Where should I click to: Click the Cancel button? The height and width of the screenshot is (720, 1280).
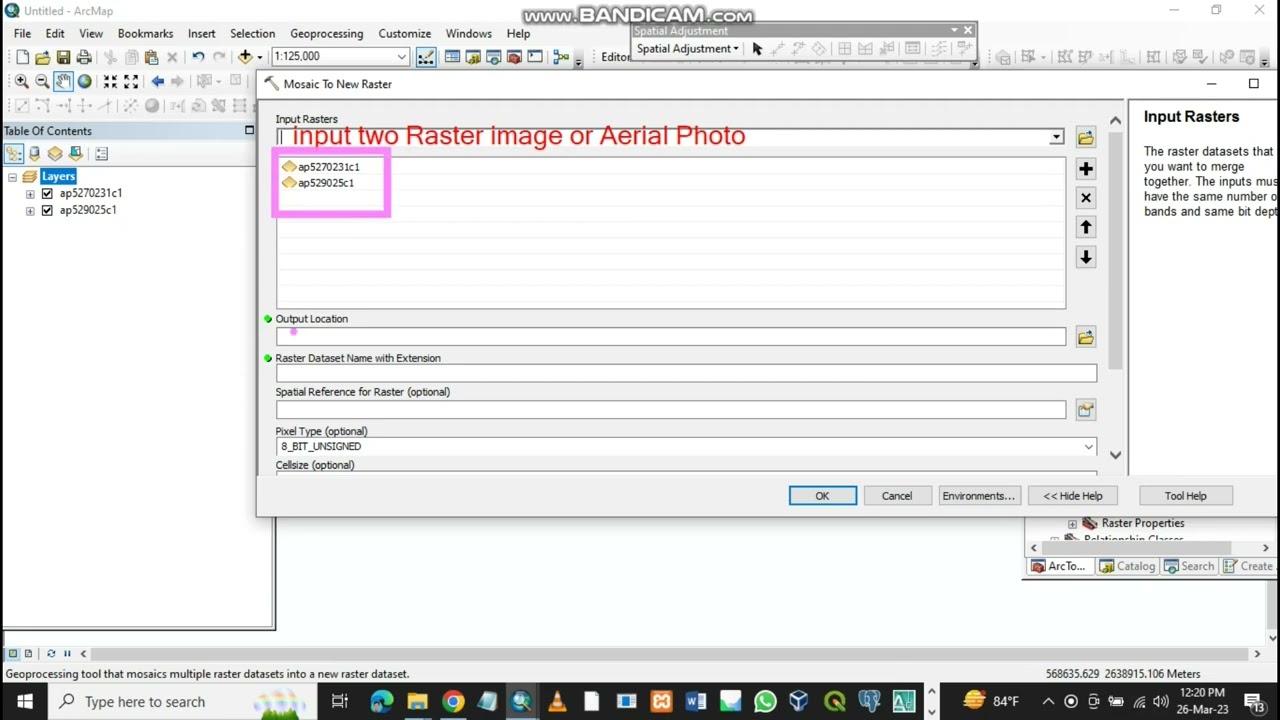pyautogui.click(x=896, y=496)
